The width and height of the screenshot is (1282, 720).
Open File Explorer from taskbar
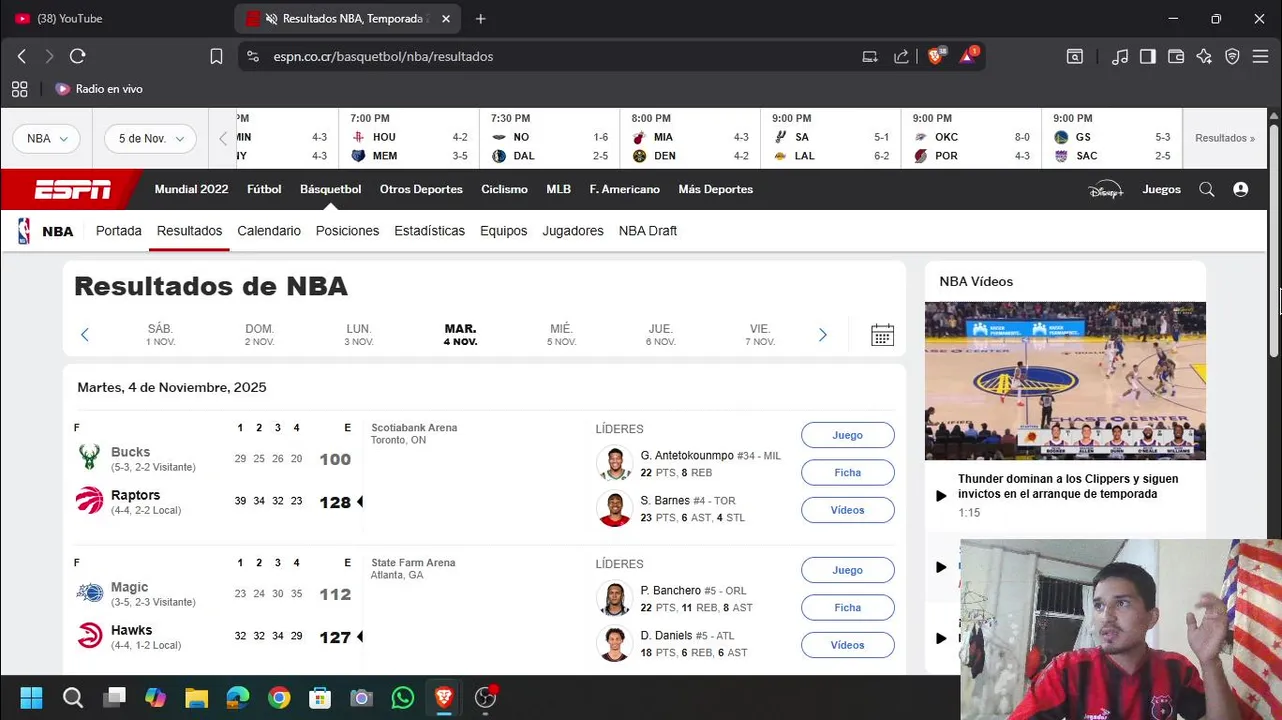pyautogui.click(x=196, y=698)
